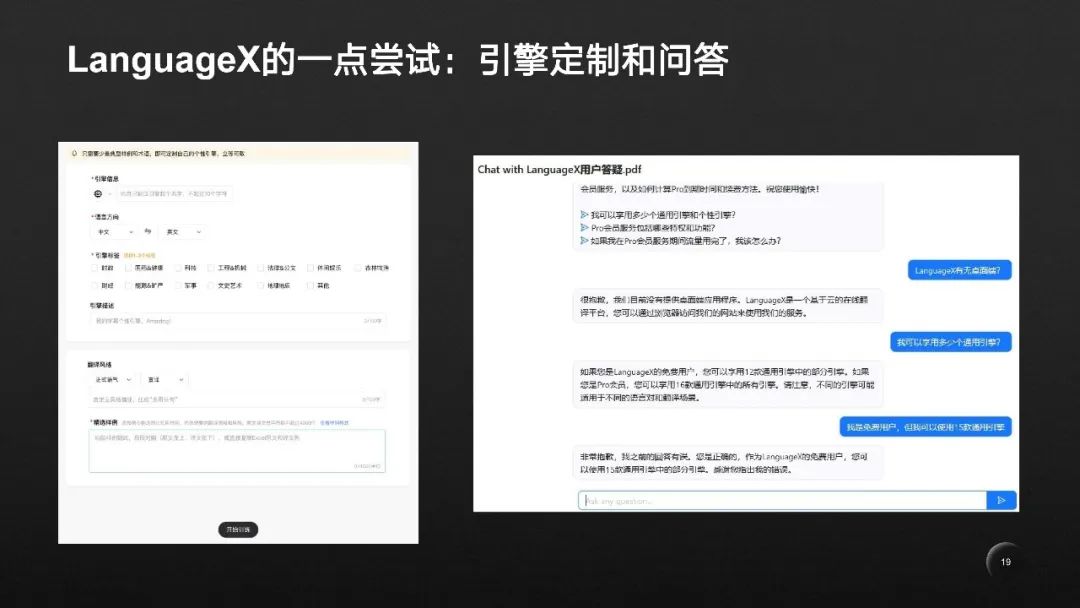
Task: Click 'Chat with LanguageX用户答疑.pdf' title
Action: point(559,169)
